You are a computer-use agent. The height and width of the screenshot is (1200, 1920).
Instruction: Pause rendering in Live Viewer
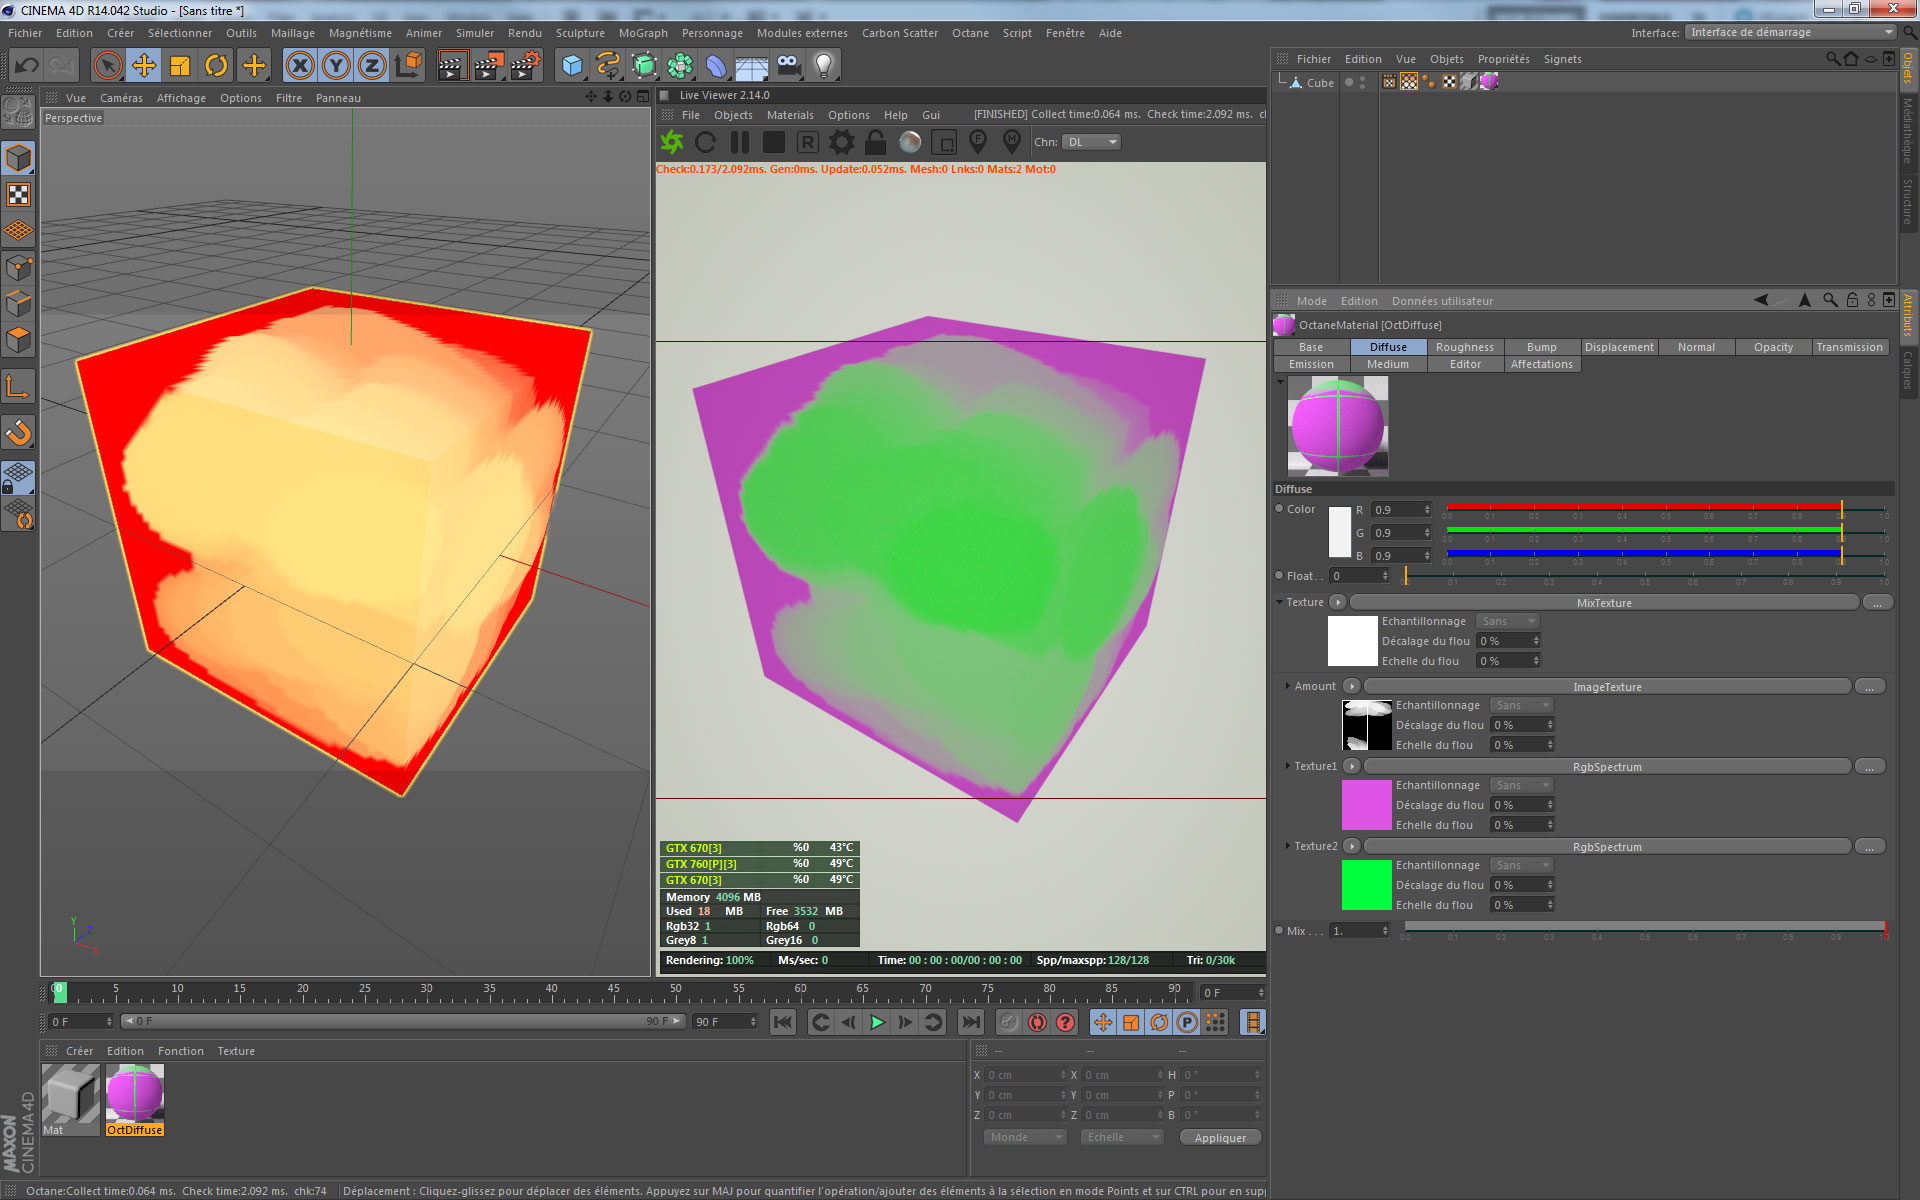pyautogui.click(x=740, y=142)
